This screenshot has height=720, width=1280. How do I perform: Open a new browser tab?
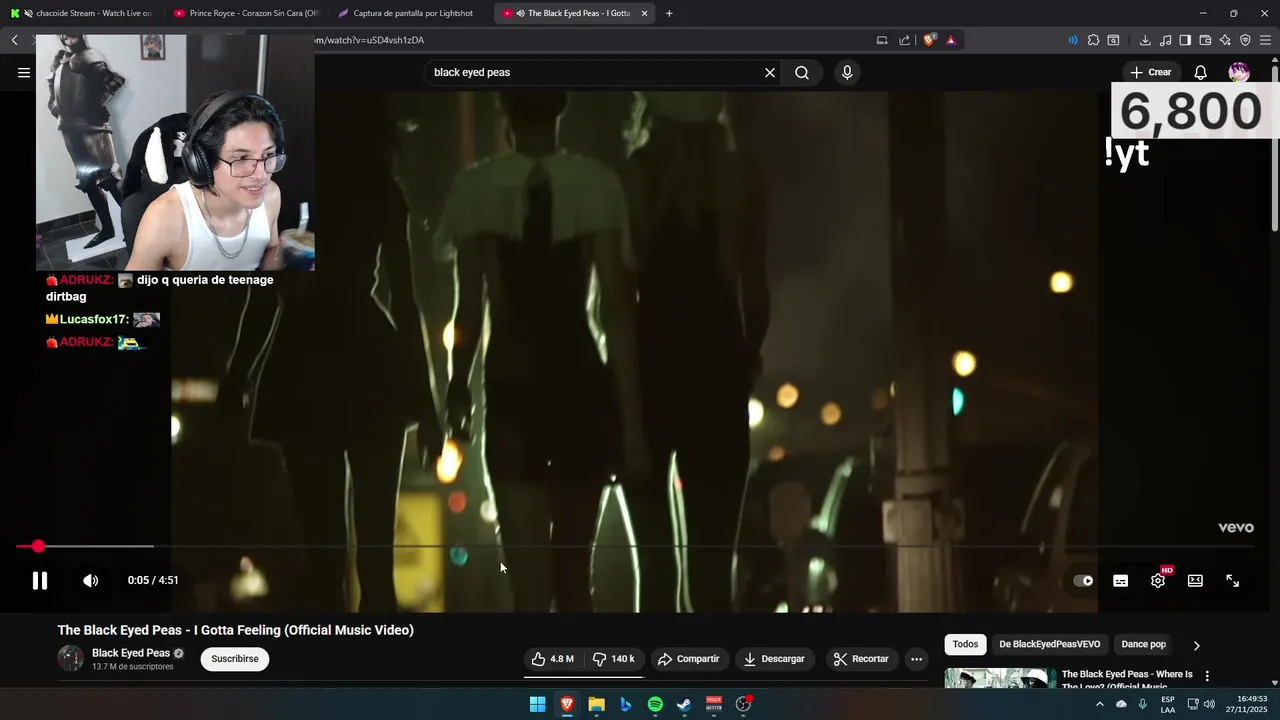coord(669,13)
